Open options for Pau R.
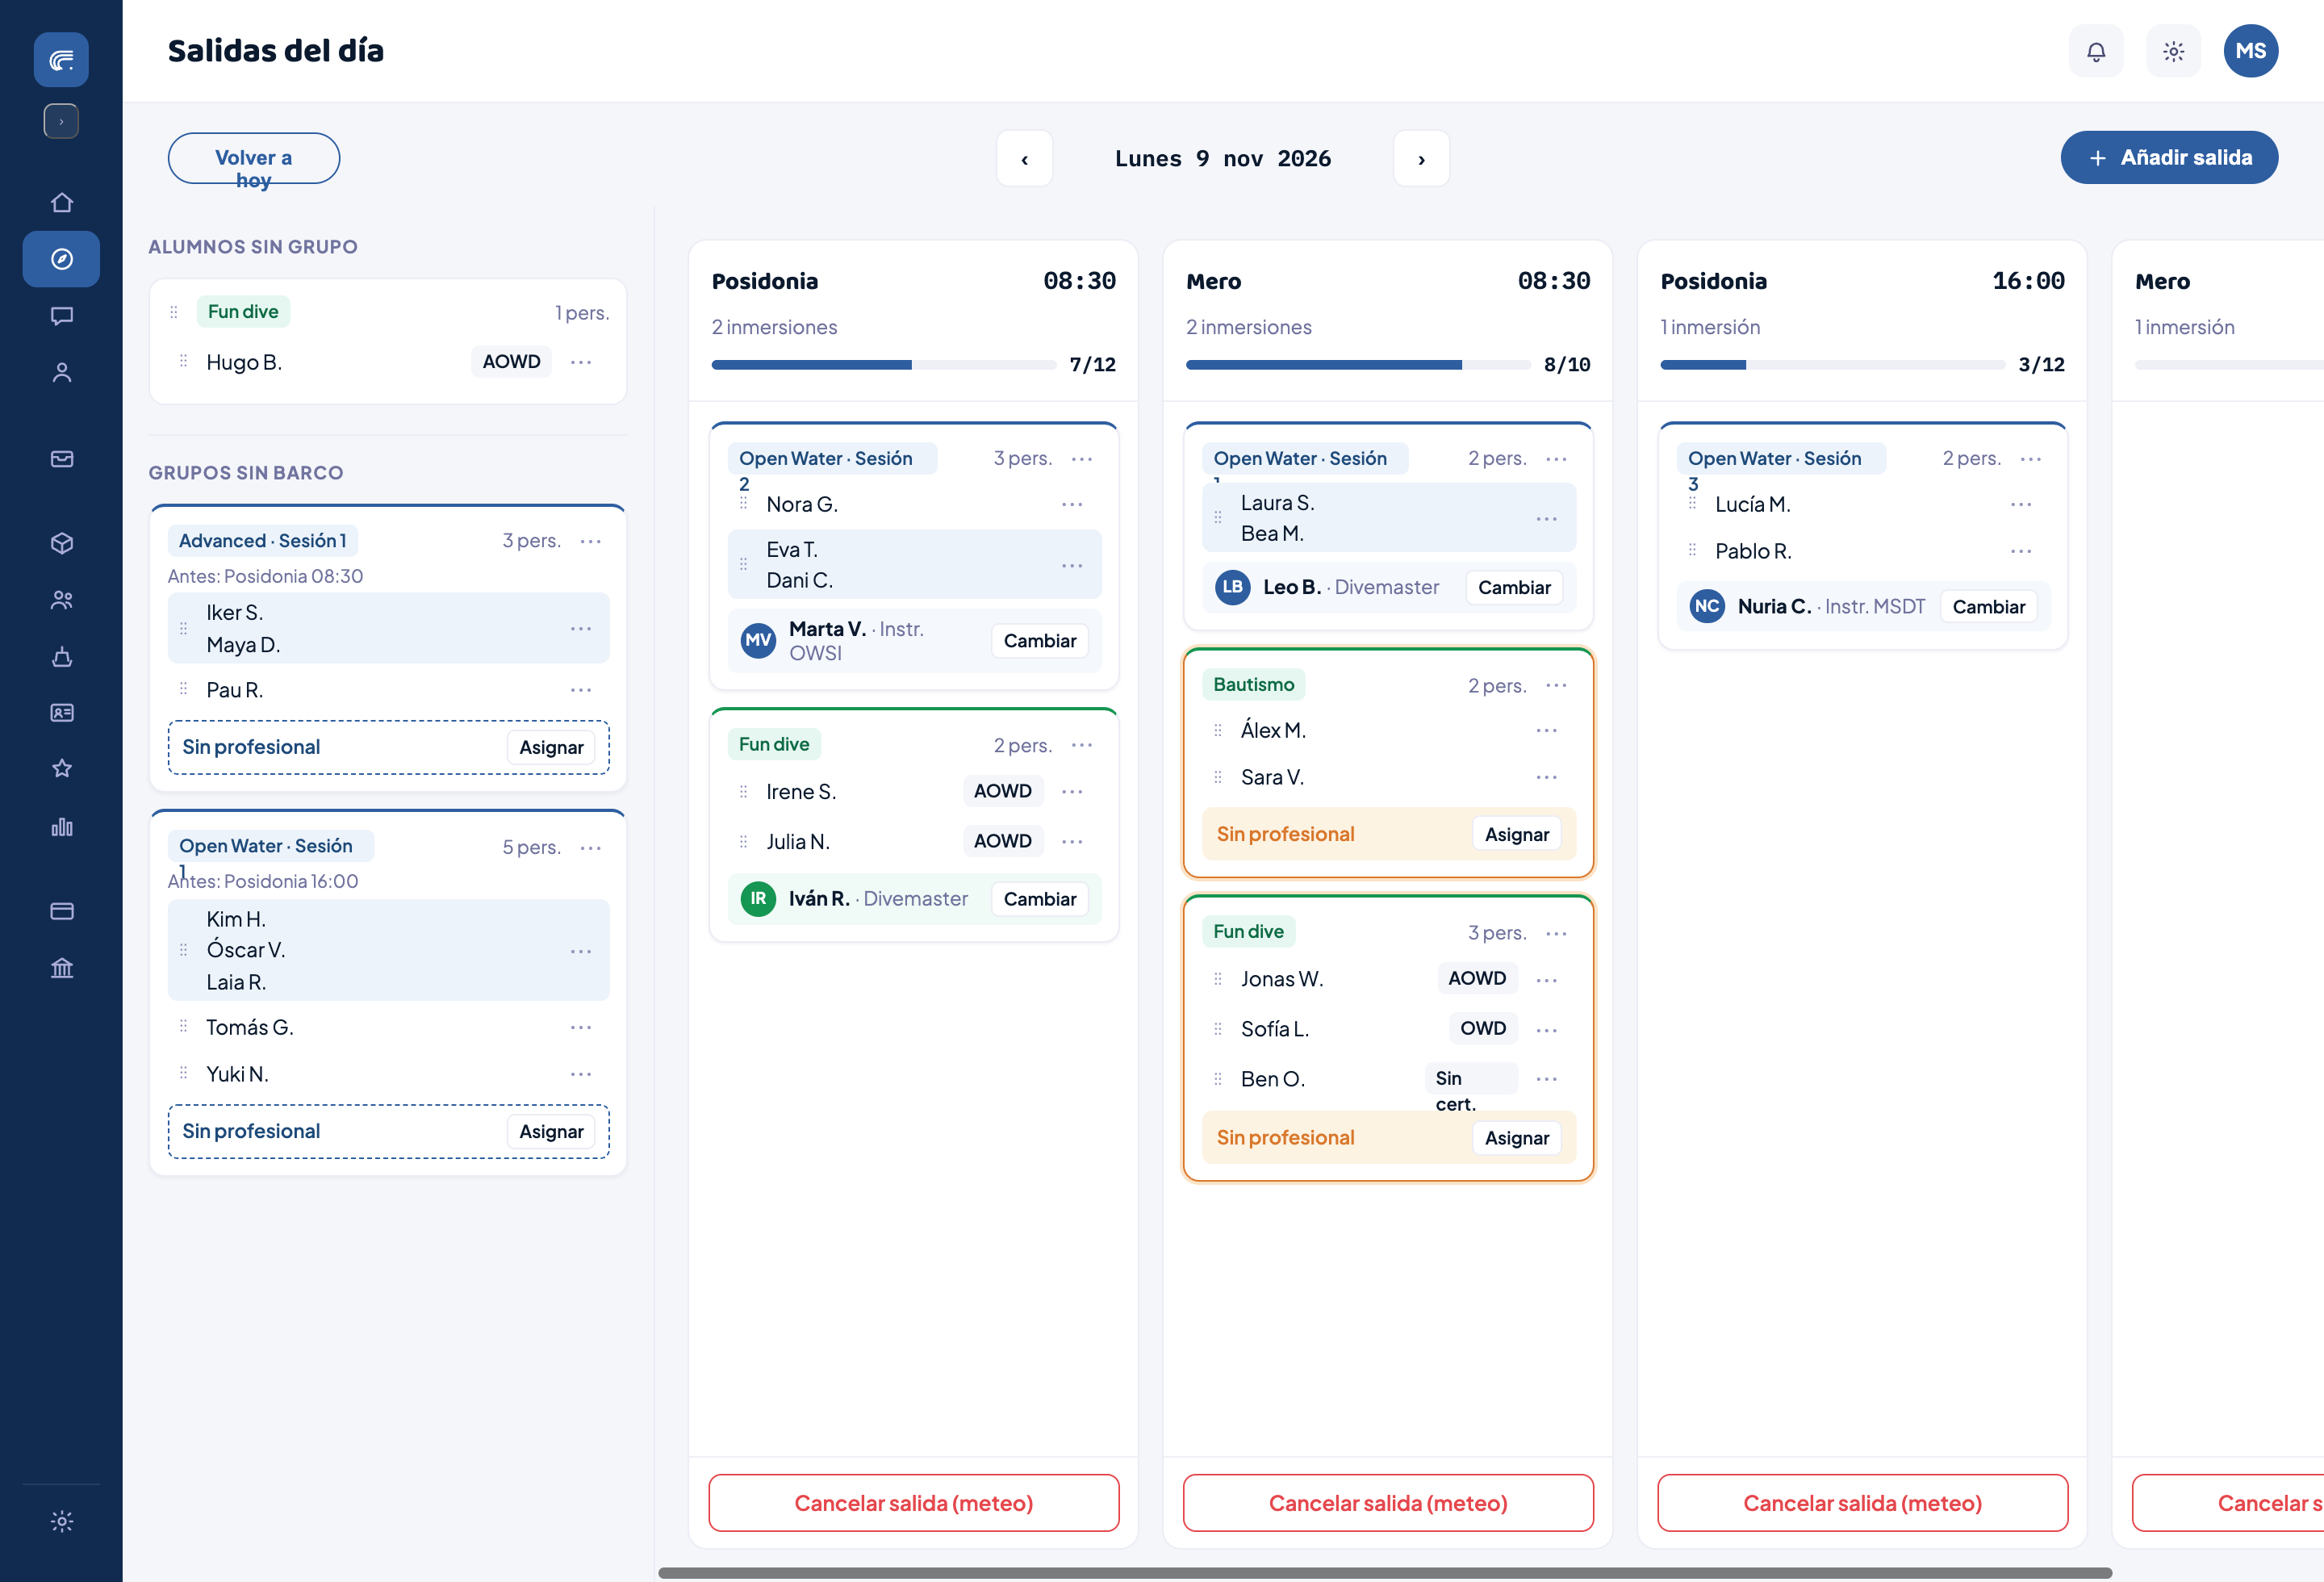Viewport: 2324px width, 1582px height. coord(581,690)
